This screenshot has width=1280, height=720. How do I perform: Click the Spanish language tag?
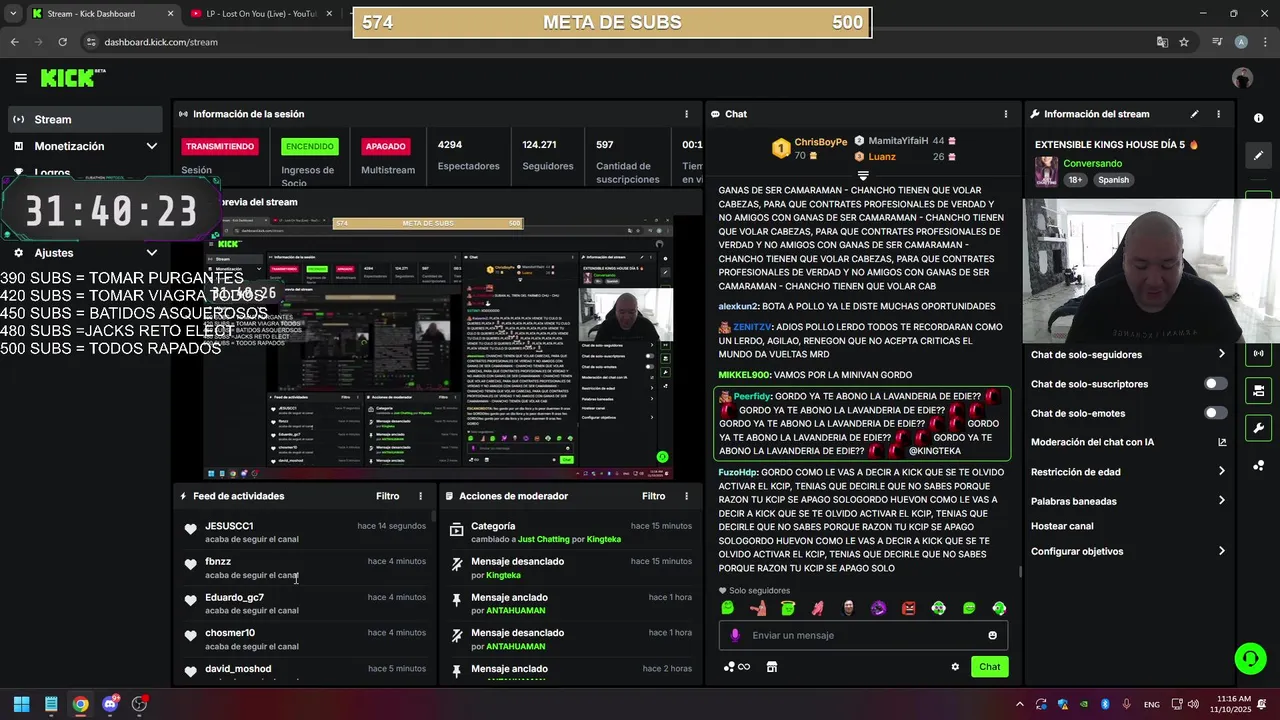click(x=1113, y=180)
